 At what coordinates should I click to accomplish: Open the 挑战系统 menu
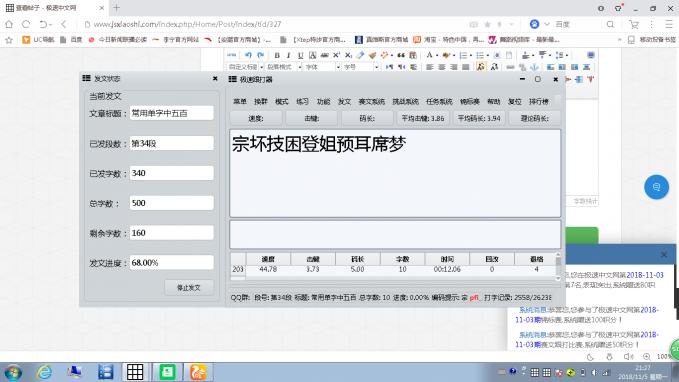[405, 101]
